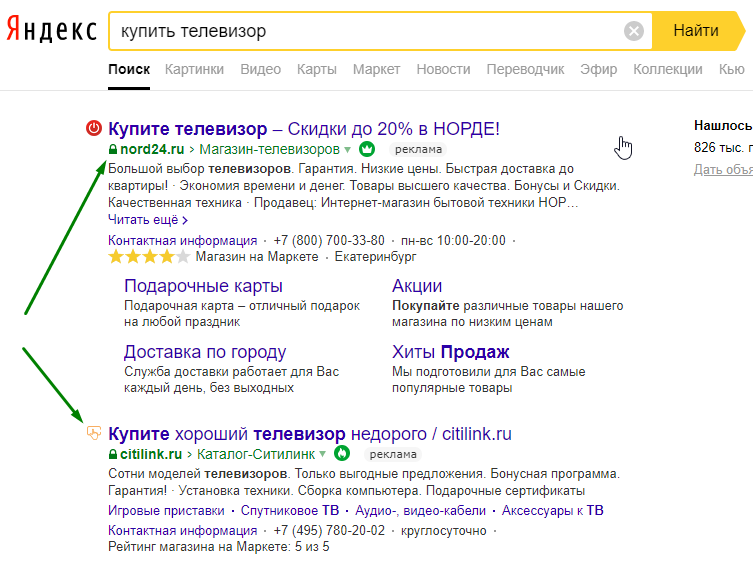Clear the search field with the X icon
This screenshot has height=571, width=753.
click(634, 31)
